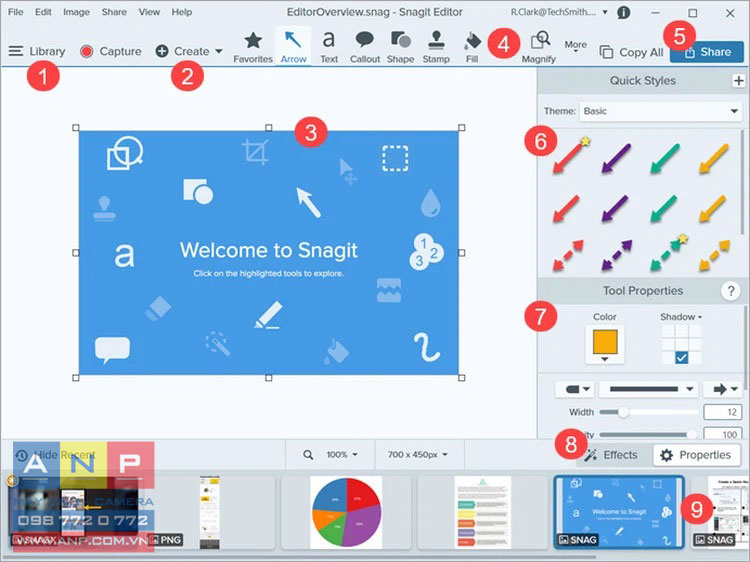Choose the red arrow style in second row
Screen dimensions: 750x562
tap(567, 209)
